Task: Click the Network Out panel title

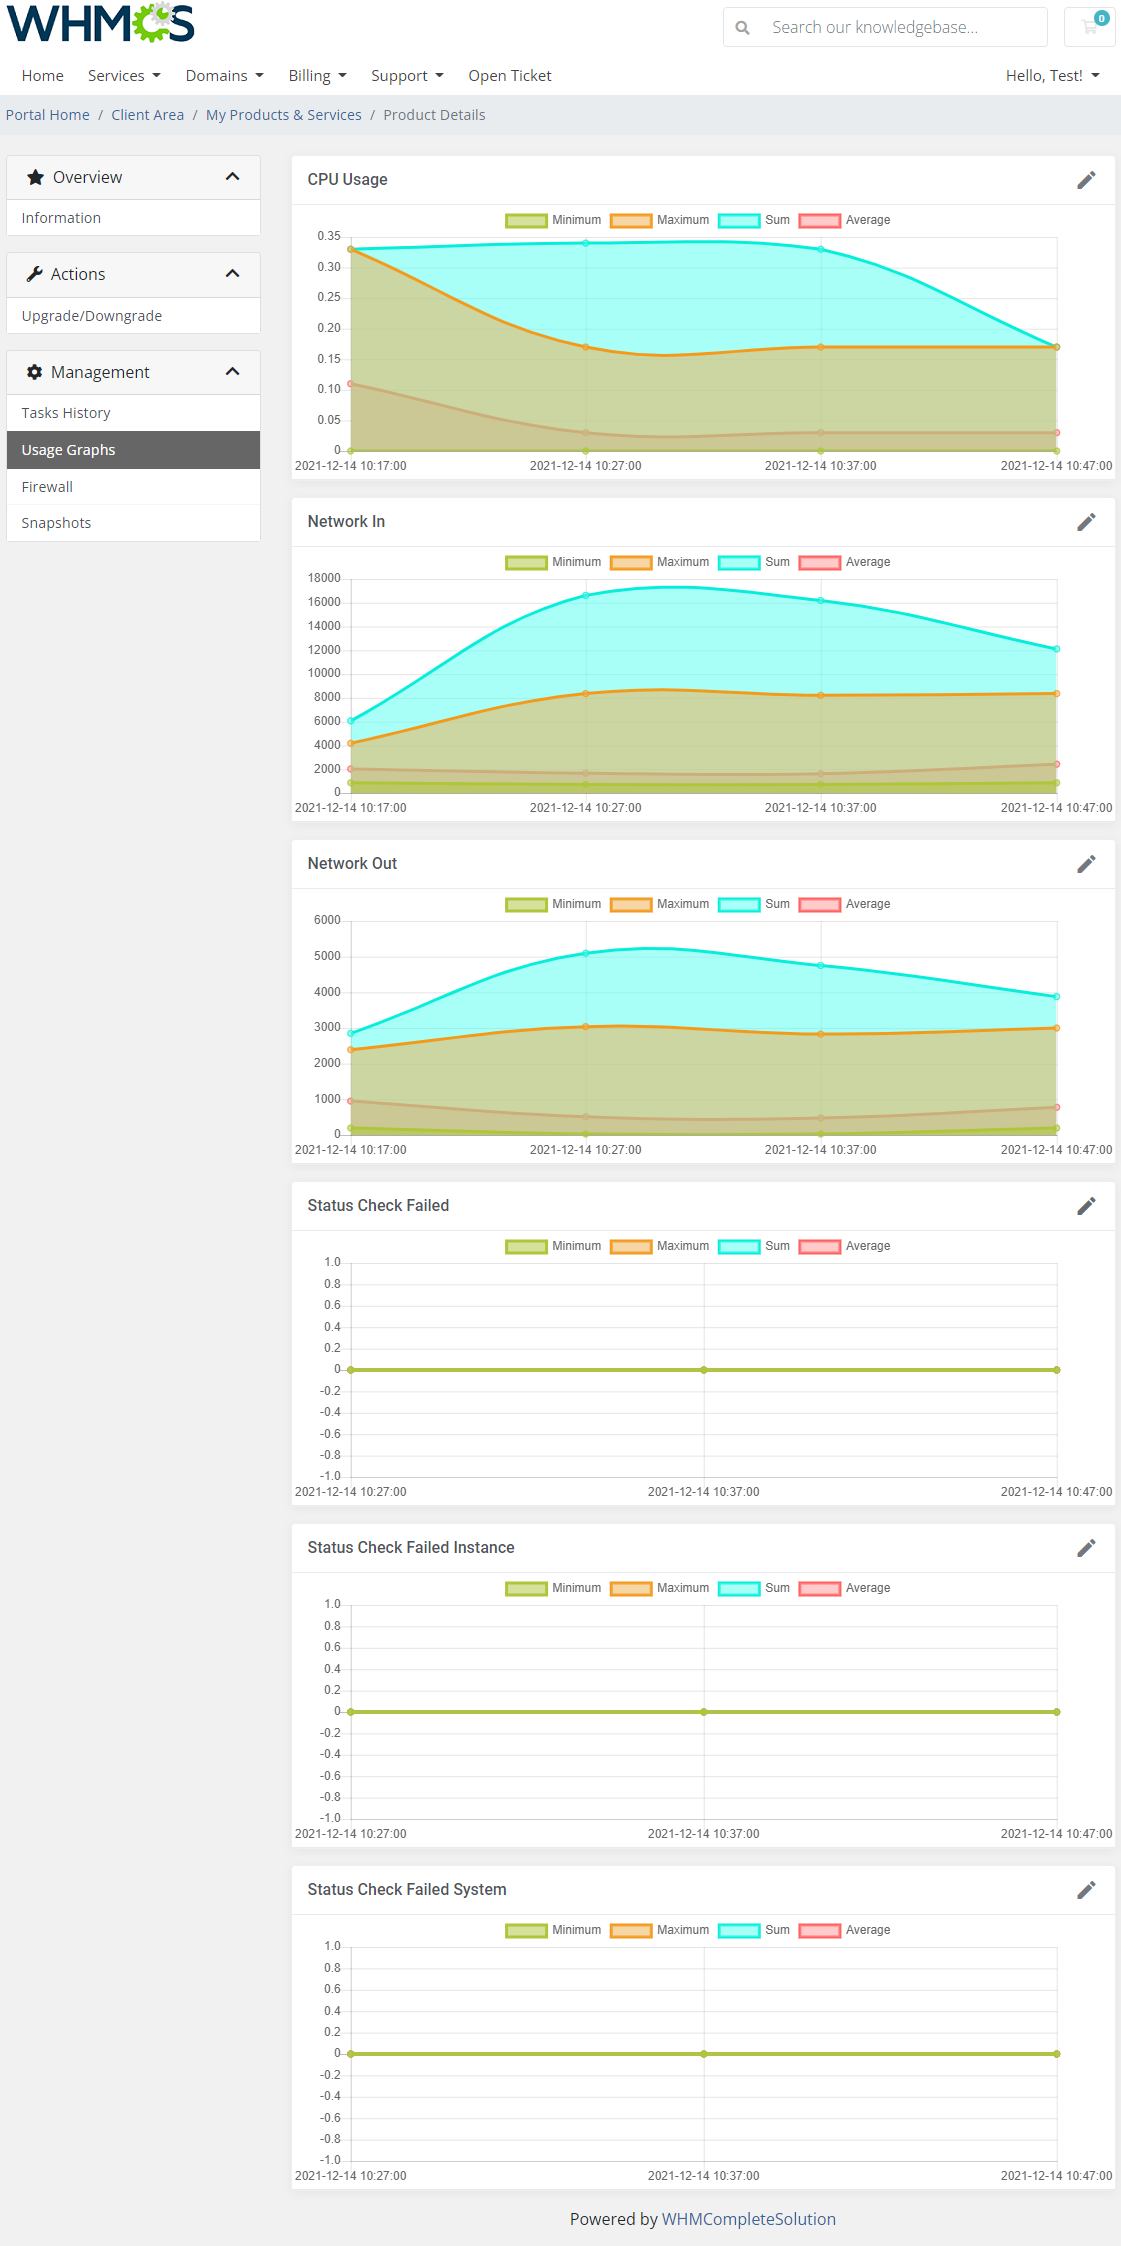Action: tap(352, 864)
